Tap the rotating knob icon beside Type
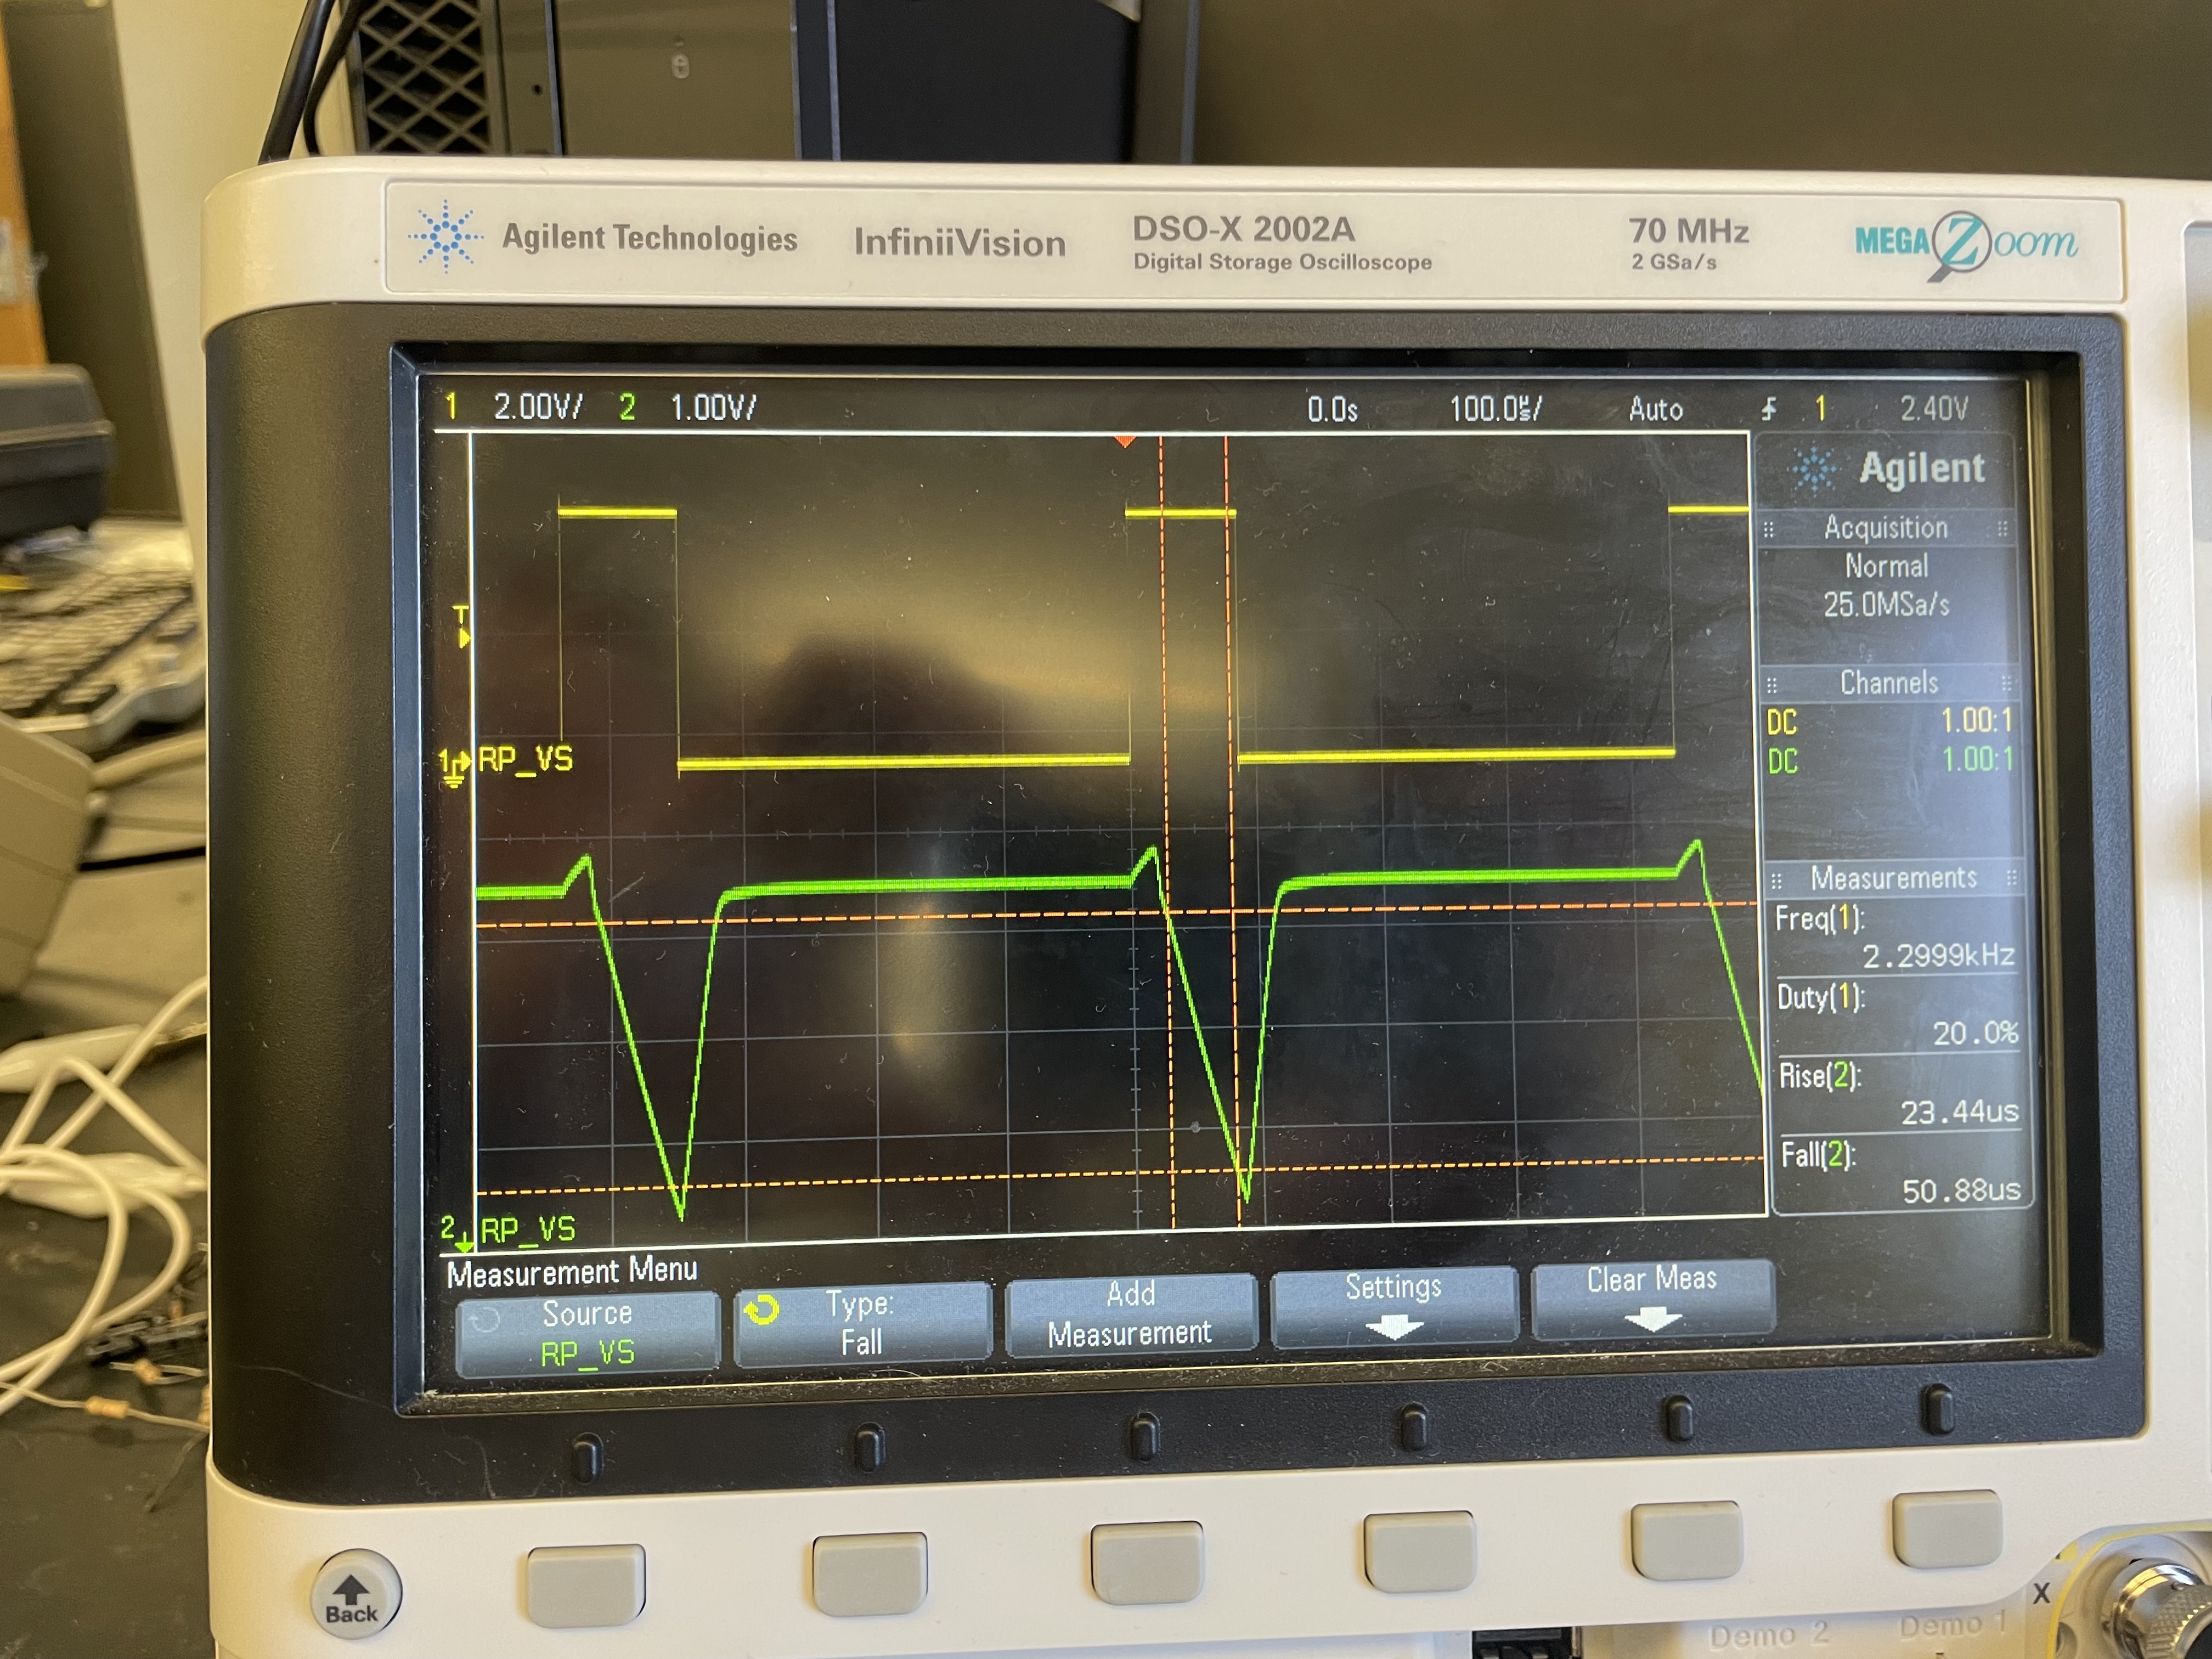 [x=762, y=1309]
